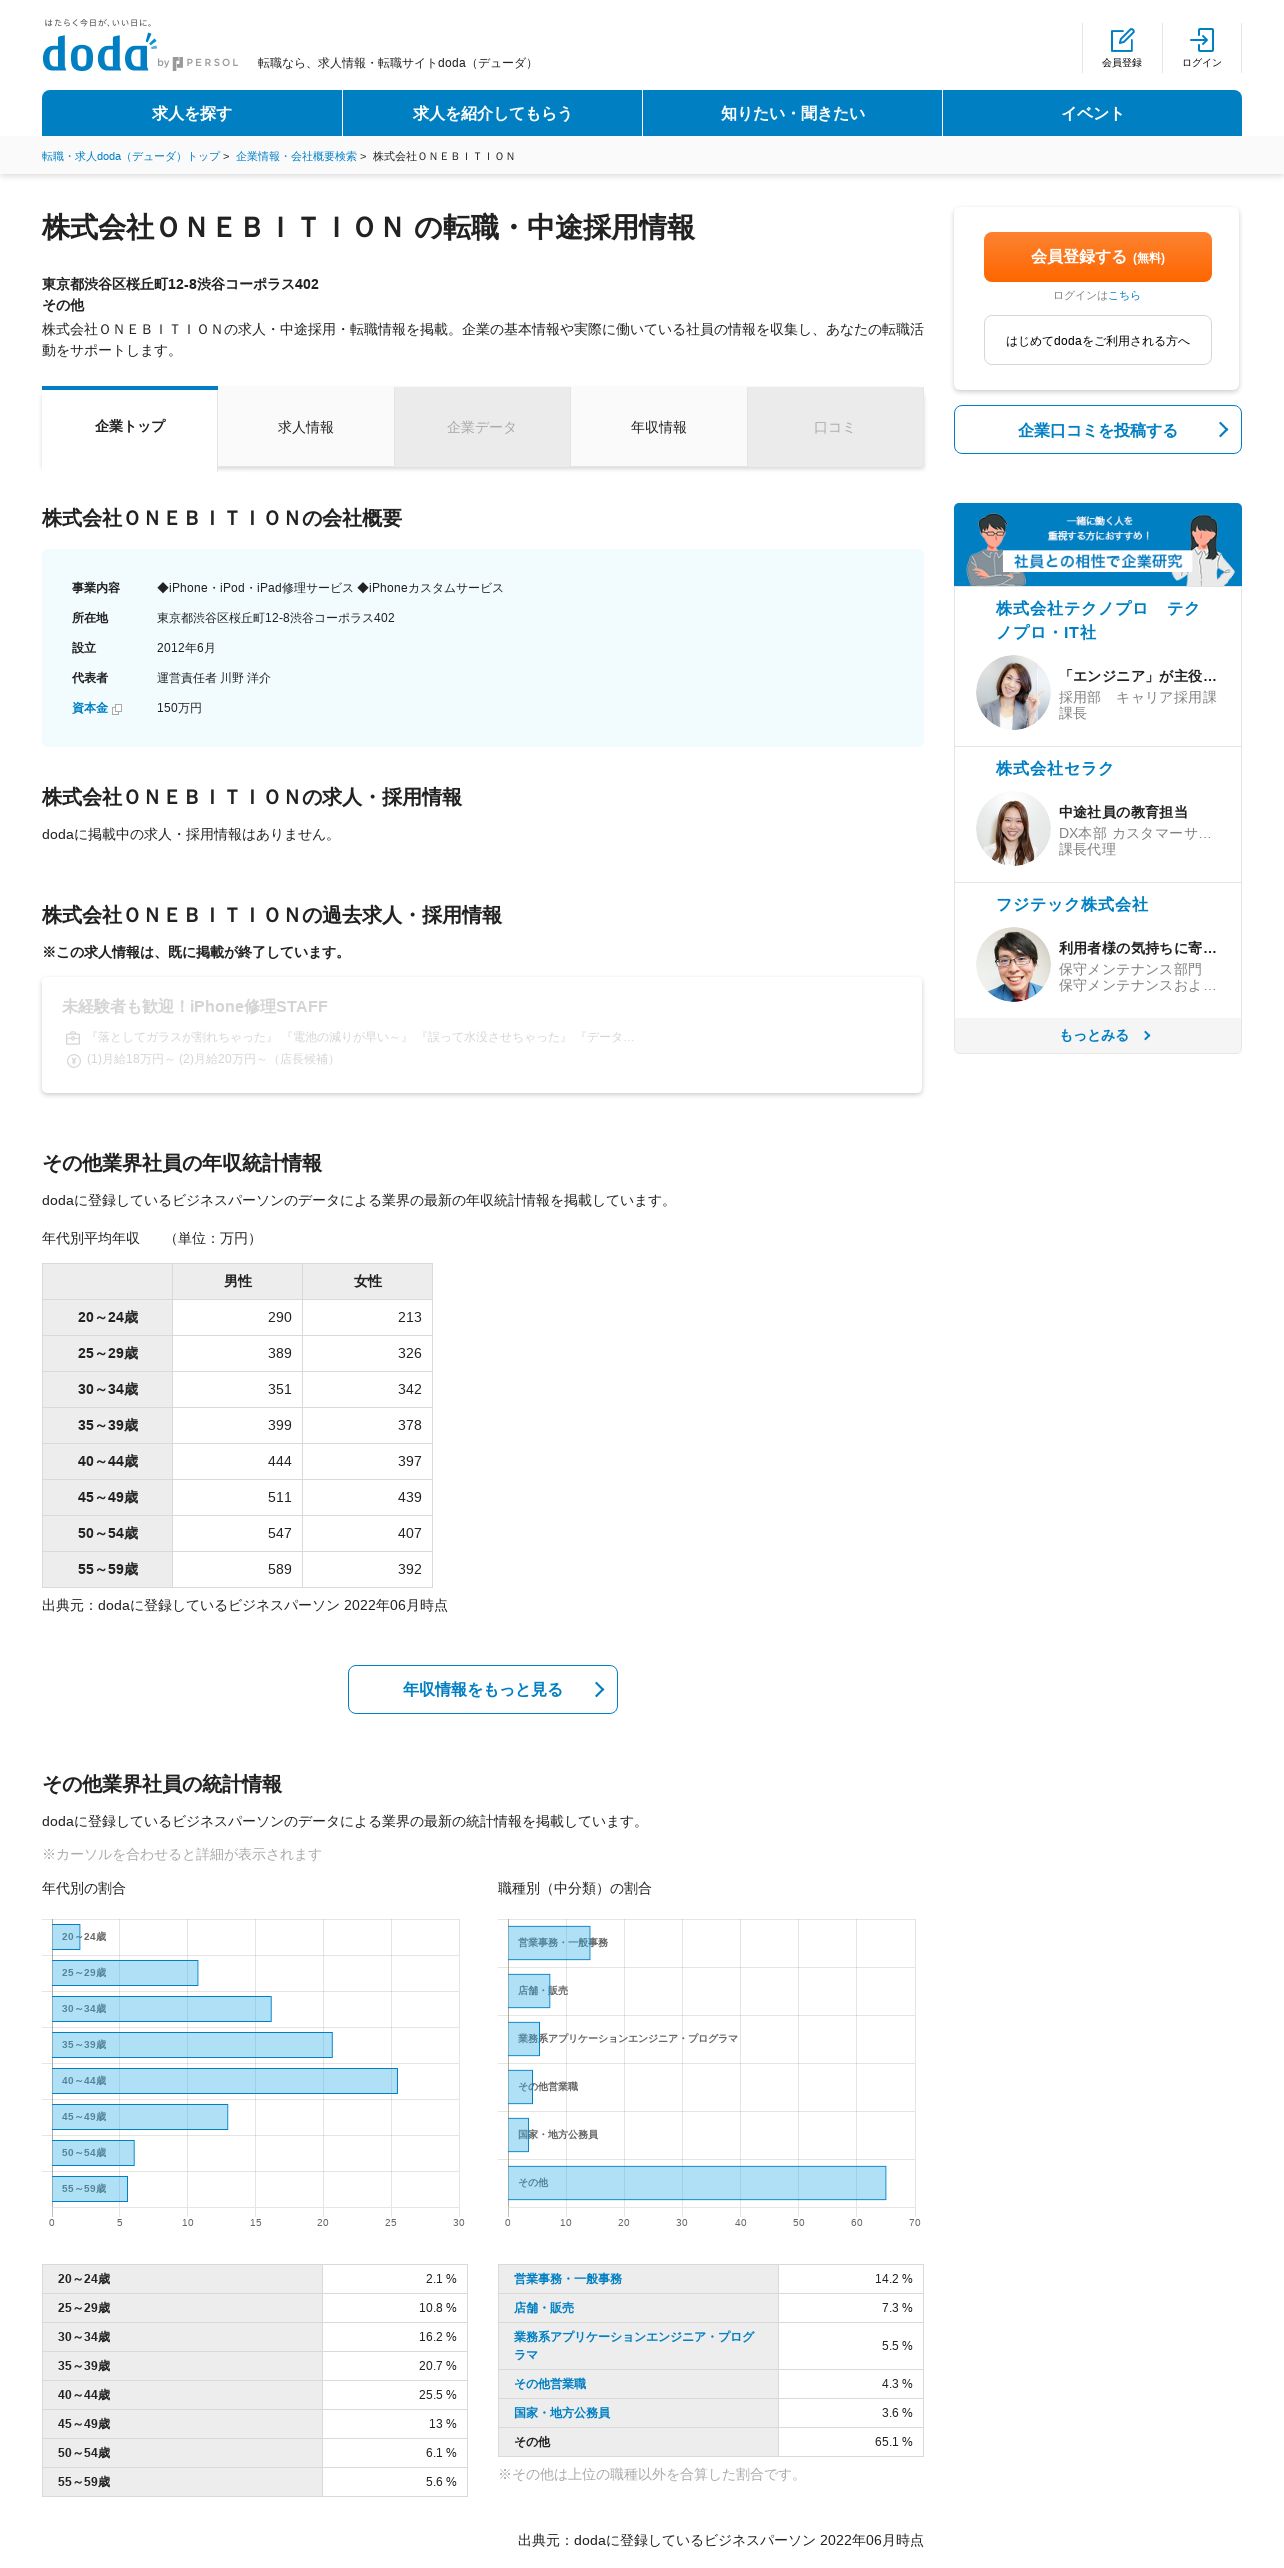The width and height of the screenshot is (1284, 2568).
Task: Click male salary 589 for 55～59歳
Action: click(280, 1569)
